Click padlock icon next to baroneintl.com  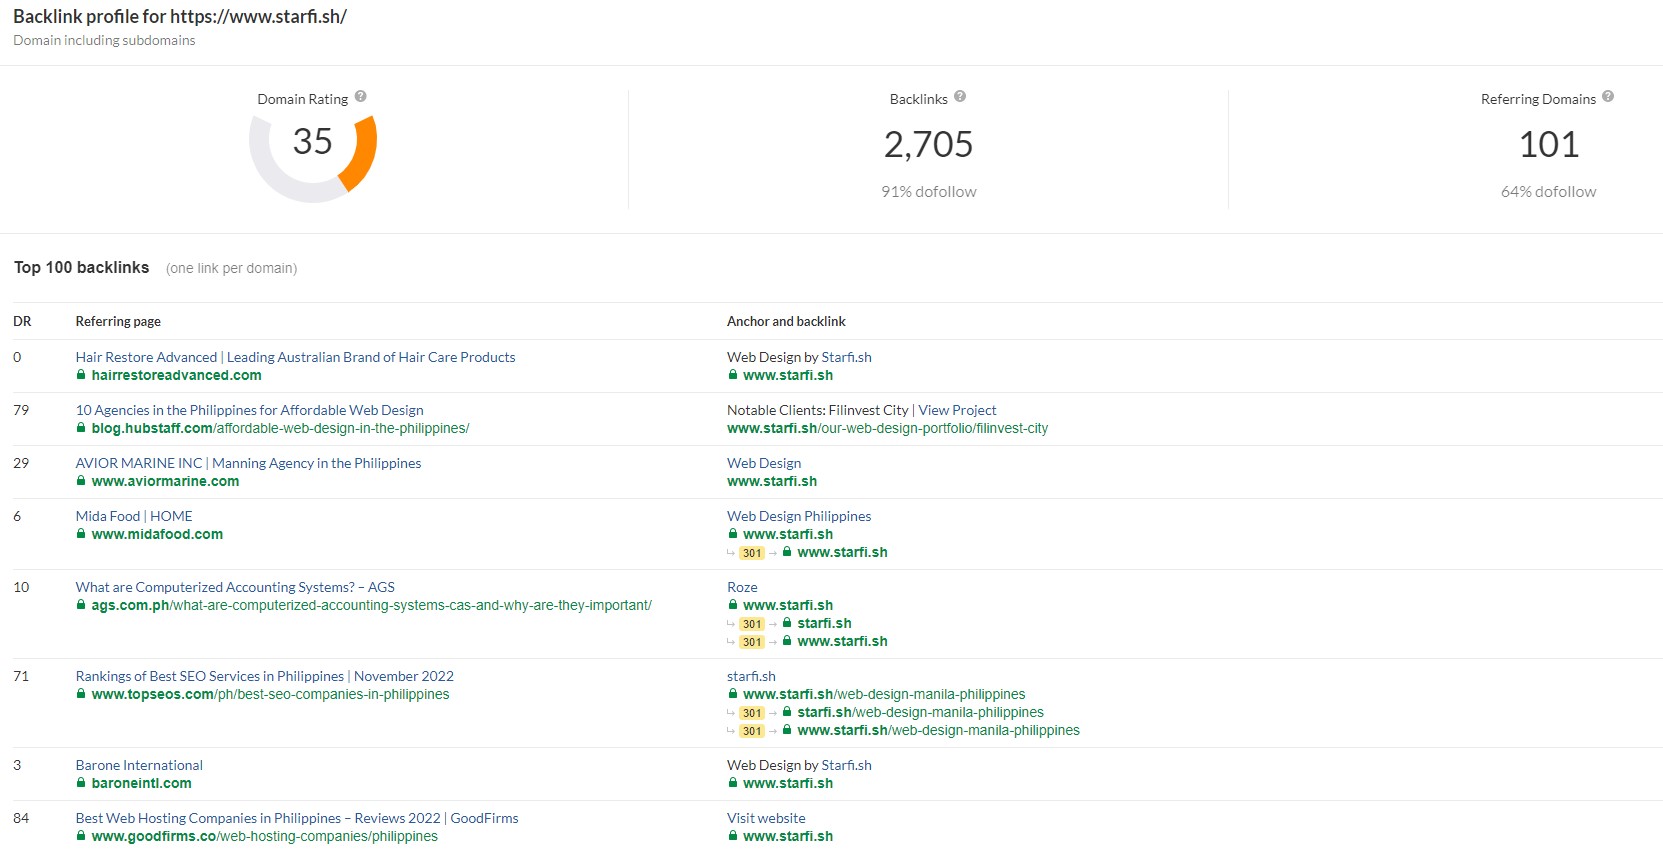click(81, 783)
